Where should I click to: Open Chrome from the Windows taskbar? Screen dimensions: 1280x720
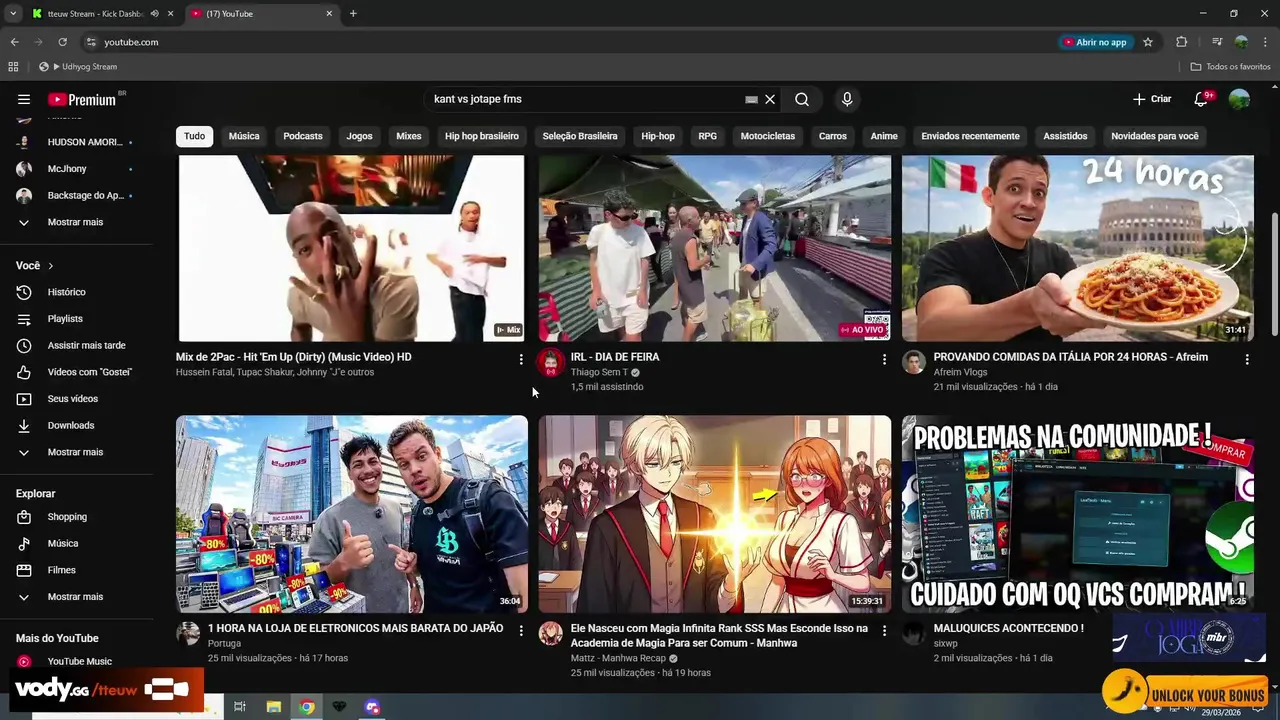[306, 707]
